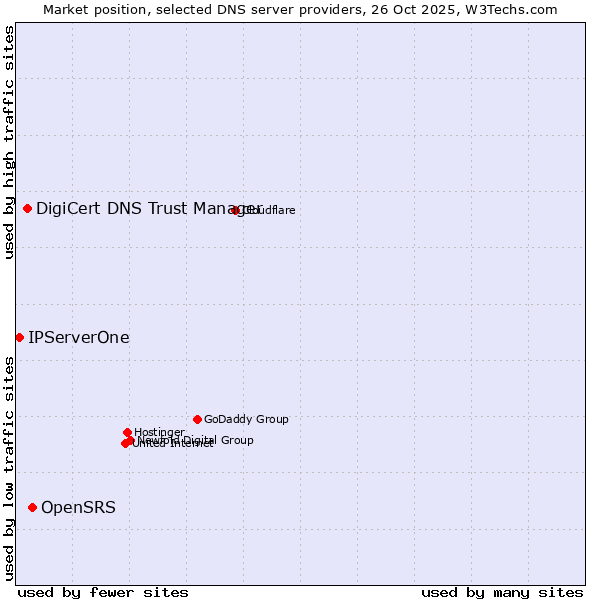Click the GoDaddy Group label
This screenshot has width=600, height=600.
pos(246,419)
